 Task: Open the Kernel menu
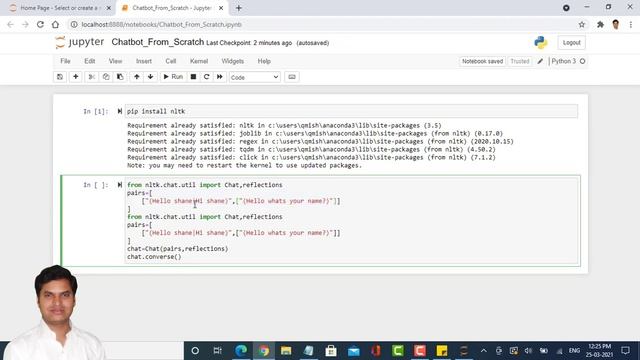(x=199, y=61)
